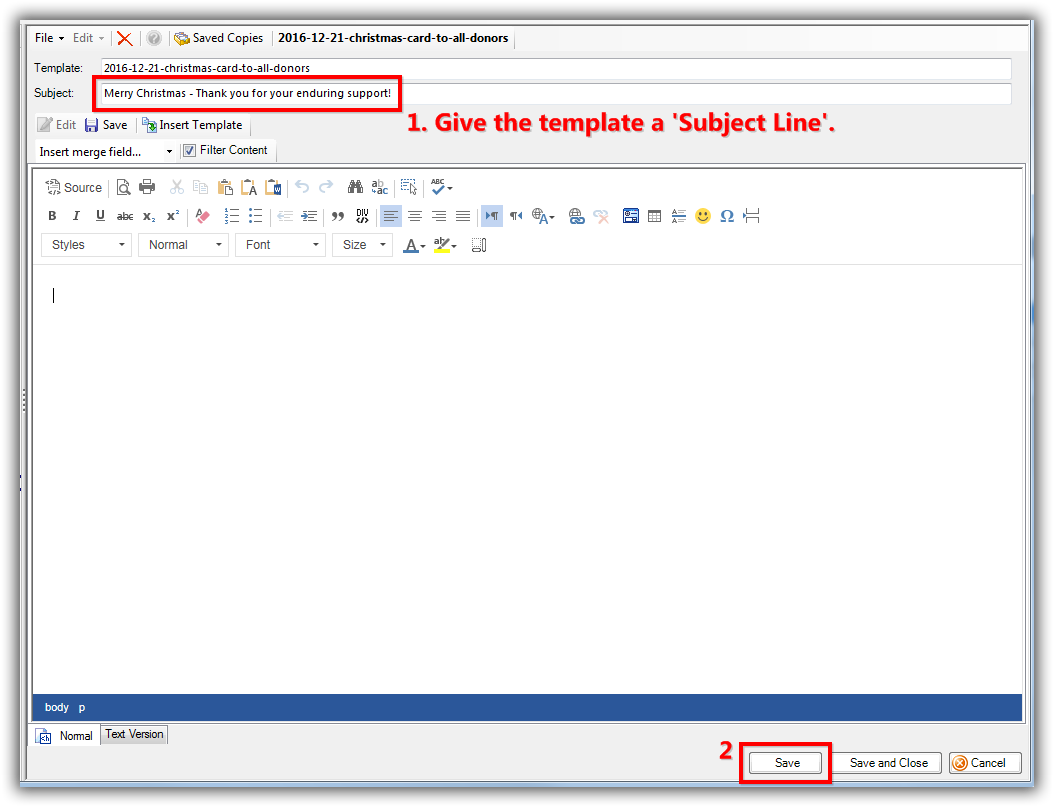This screenshot has height=807, width=1054.
Task: Toggle left-to-right text direction
Action: tap(492, 216)
